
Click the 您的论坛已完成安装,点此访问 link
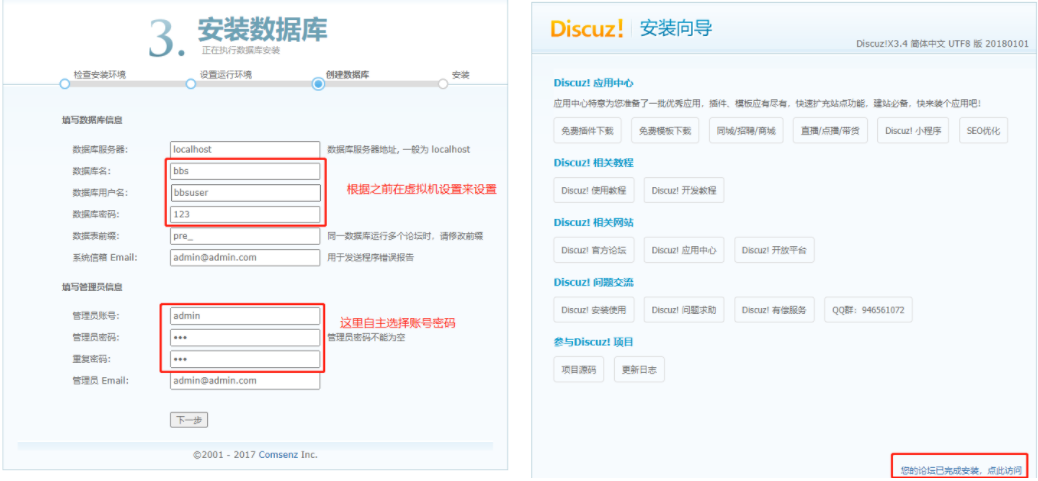[961, 470]
